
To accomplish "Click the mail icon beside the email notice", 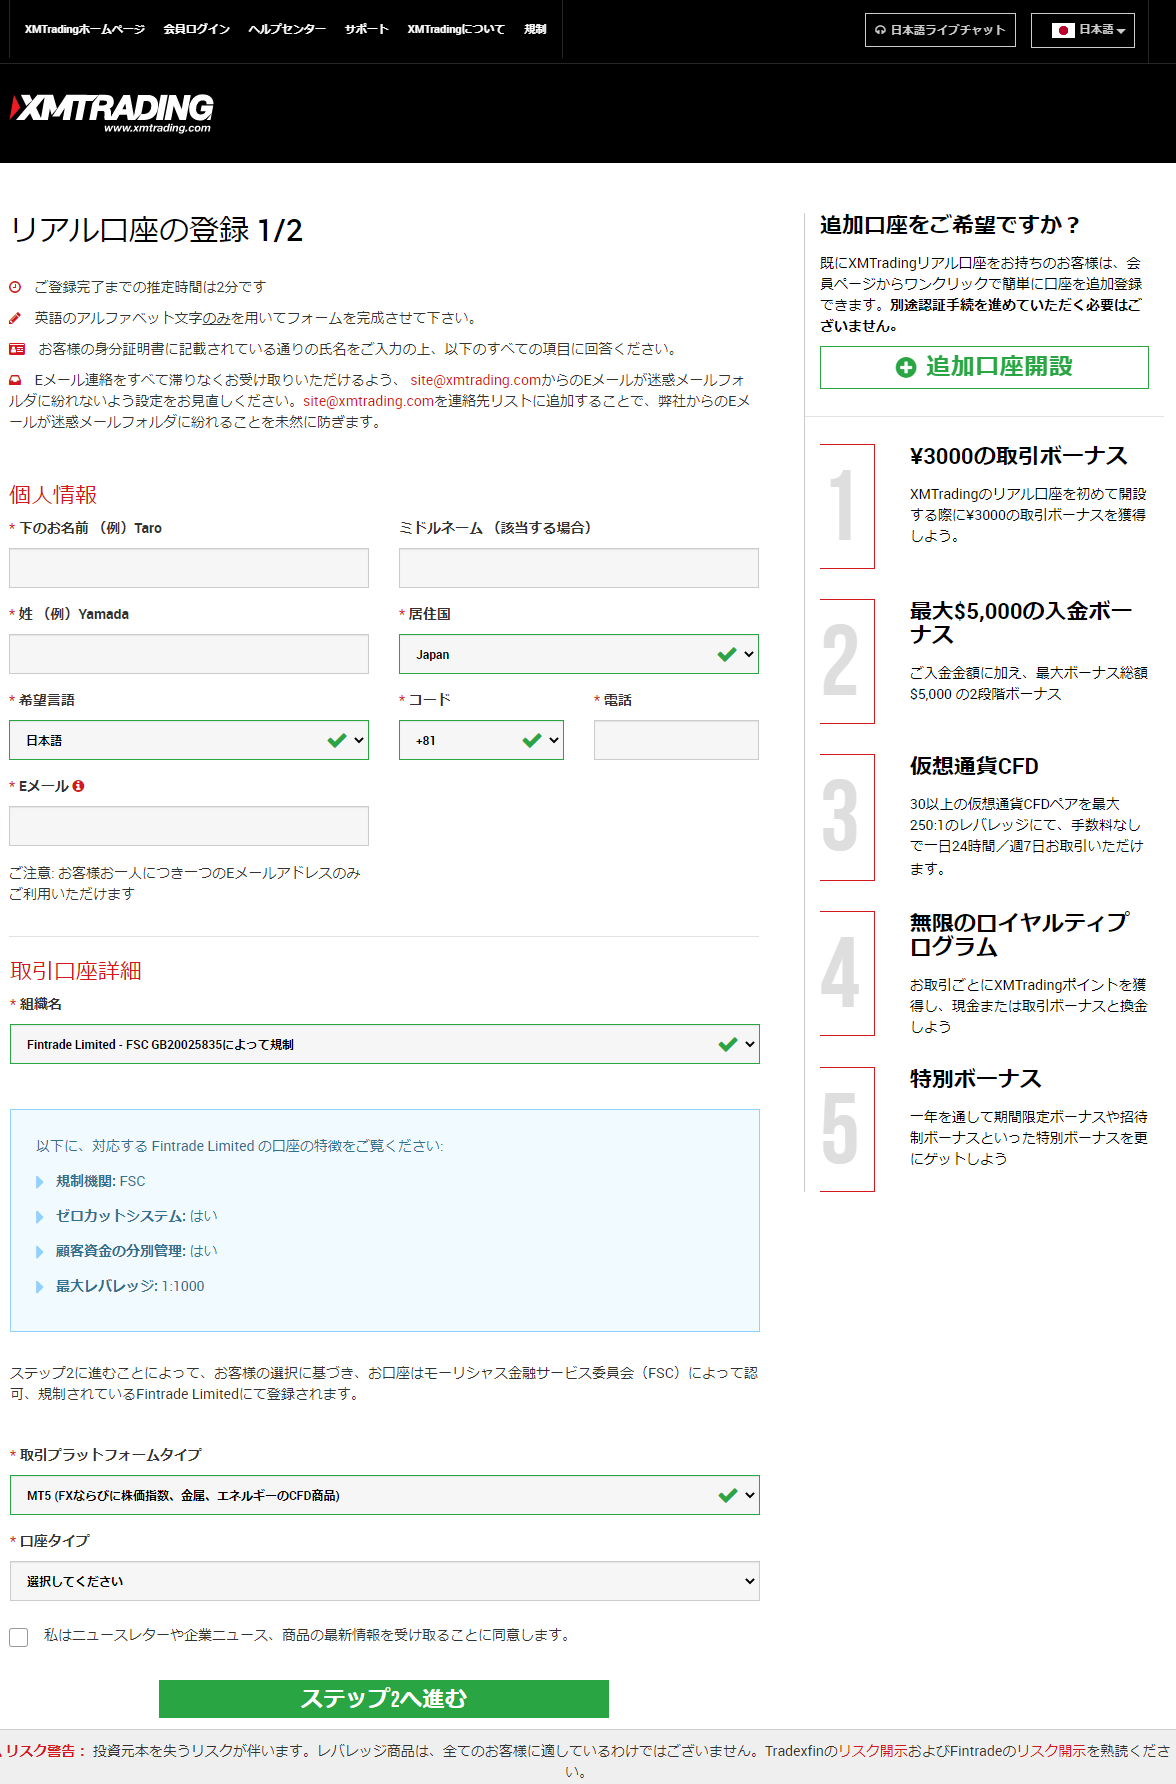I will [x=15, y=380].
